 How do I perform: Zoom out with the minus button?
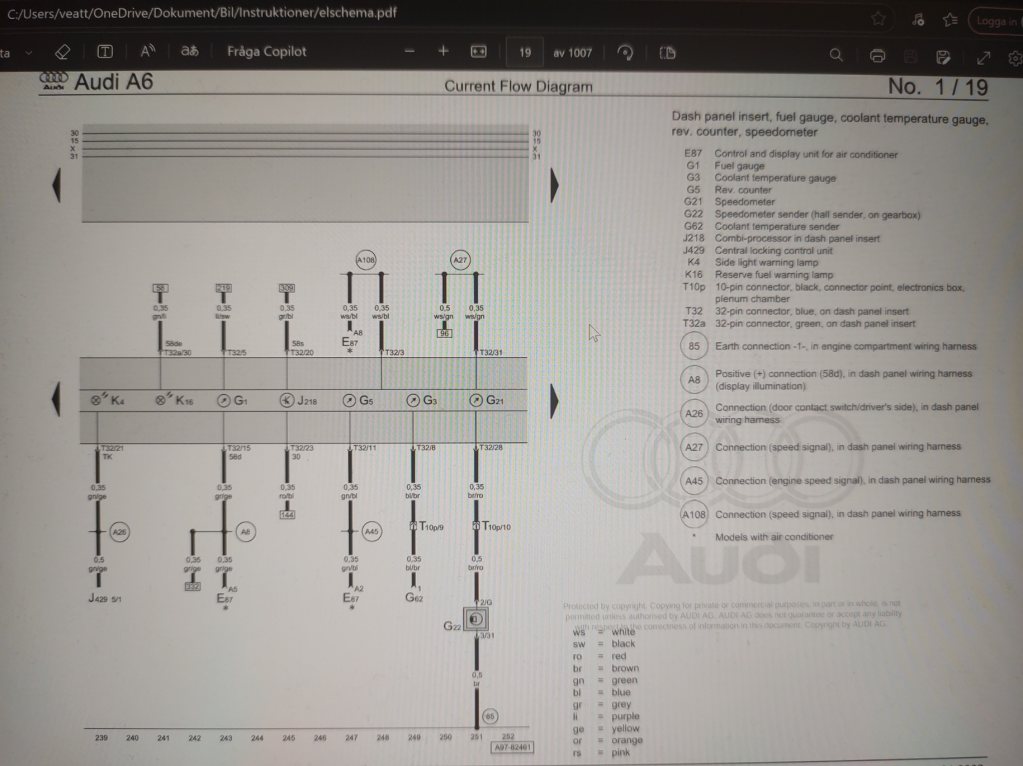409,51
